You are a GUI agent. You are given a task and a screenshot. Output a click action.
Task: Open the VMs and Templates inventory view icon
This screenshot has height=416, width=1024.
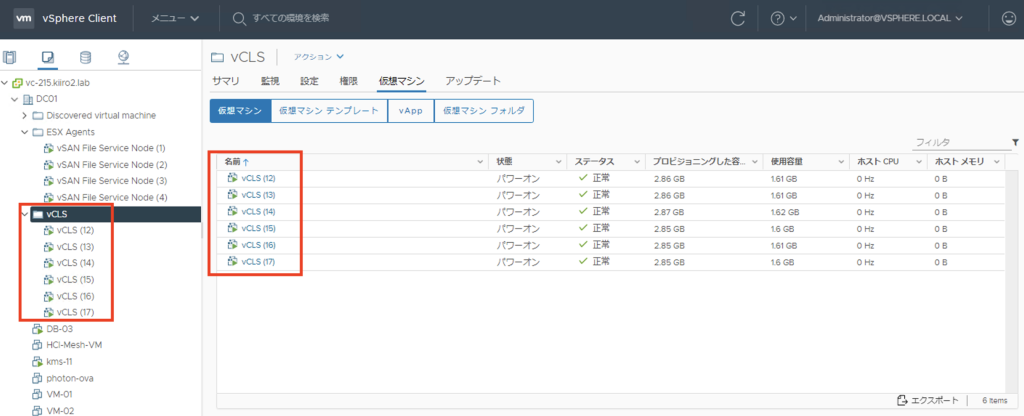pyautogui.click(x=47, y=57)
